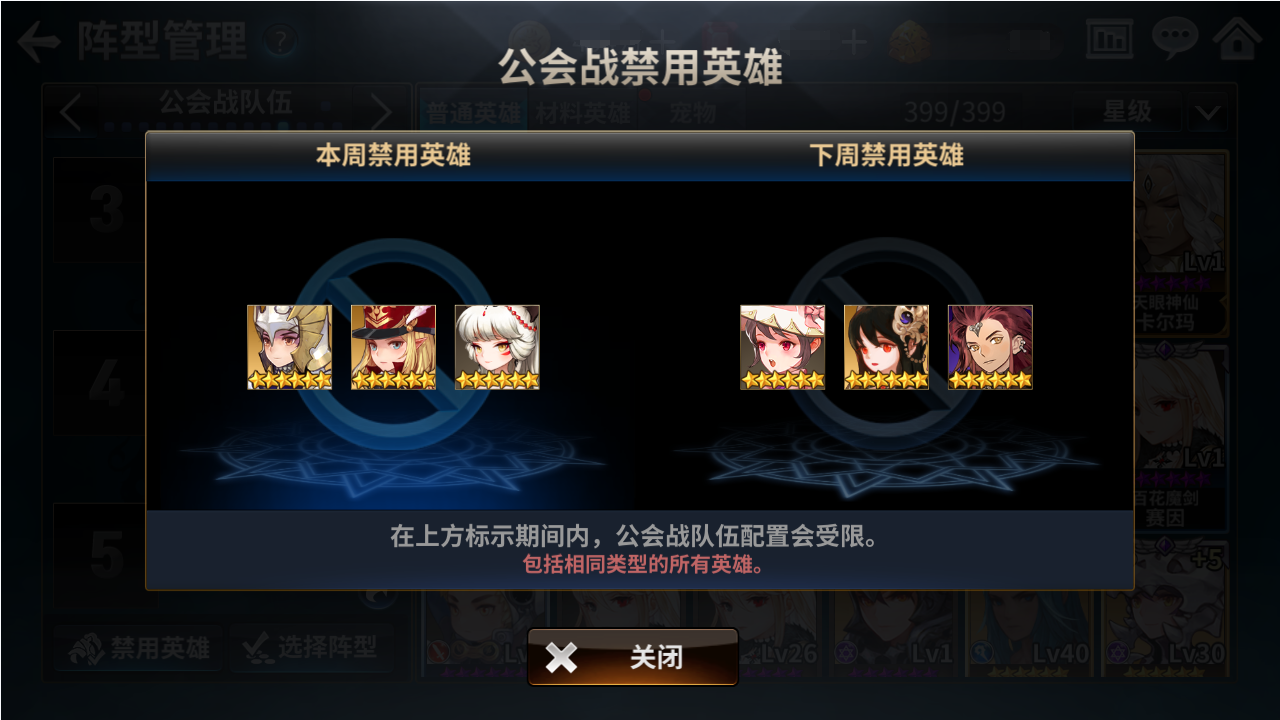Image resolution: width=1280 pixels, height=720 pixels.
Task: Click the 禁用英雄 button
Action: coord(140,649)
